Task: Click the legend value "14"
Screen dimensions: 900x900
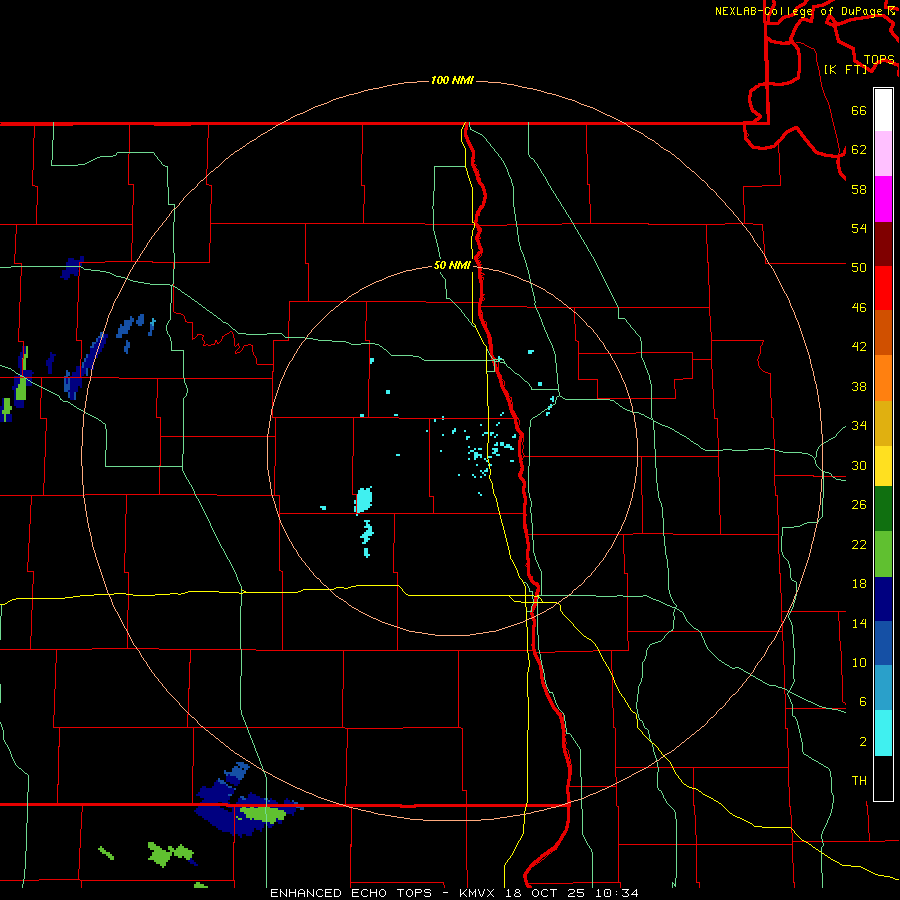Action: pos(859,623)
